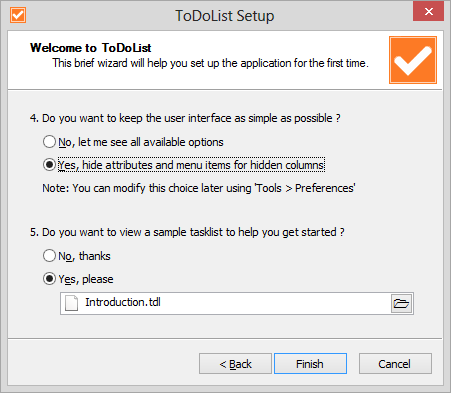The width and height of the screenshot is (451, 393).
Task: Click the 'ToDoList Setup' title bar text
Action: click(x=225, y=16)
